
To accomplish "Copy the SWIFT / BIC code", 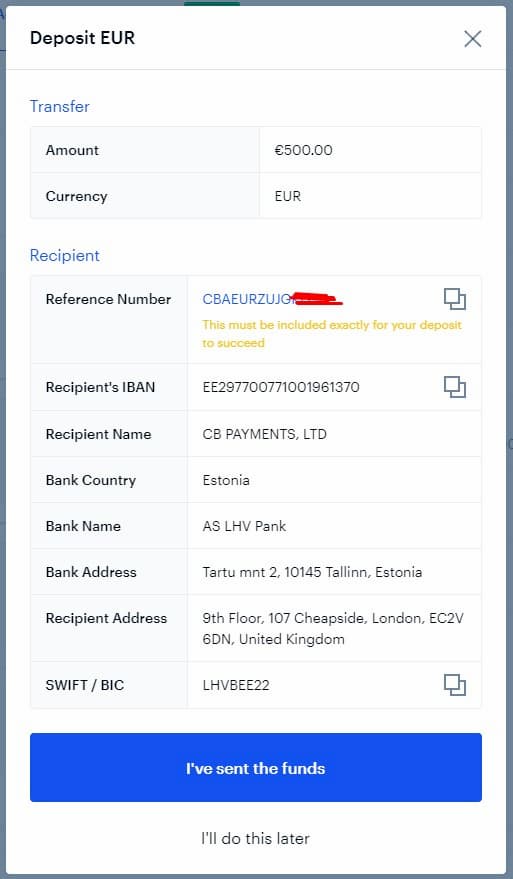I will click(455, 684).
